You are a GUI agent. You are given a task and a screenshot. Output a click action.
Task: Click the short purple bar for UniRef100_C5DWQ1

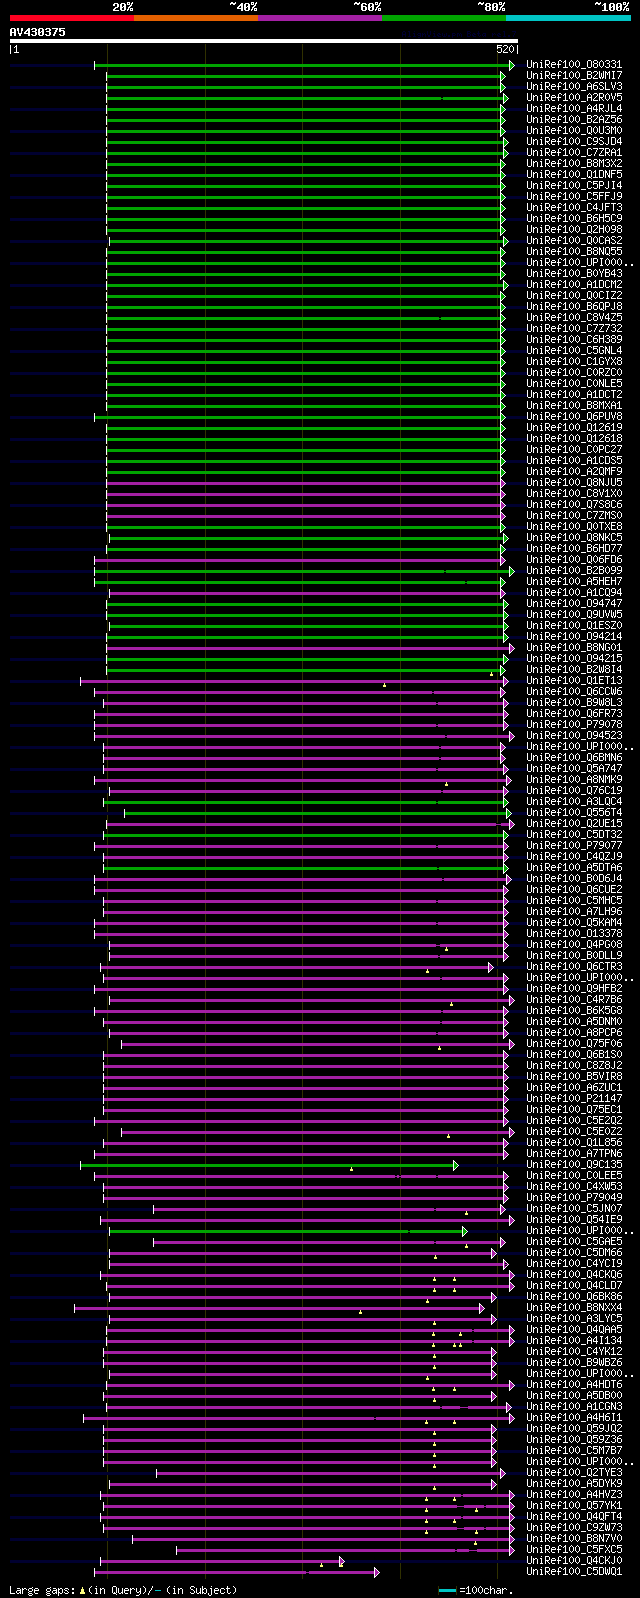[x=237, y=1572]
